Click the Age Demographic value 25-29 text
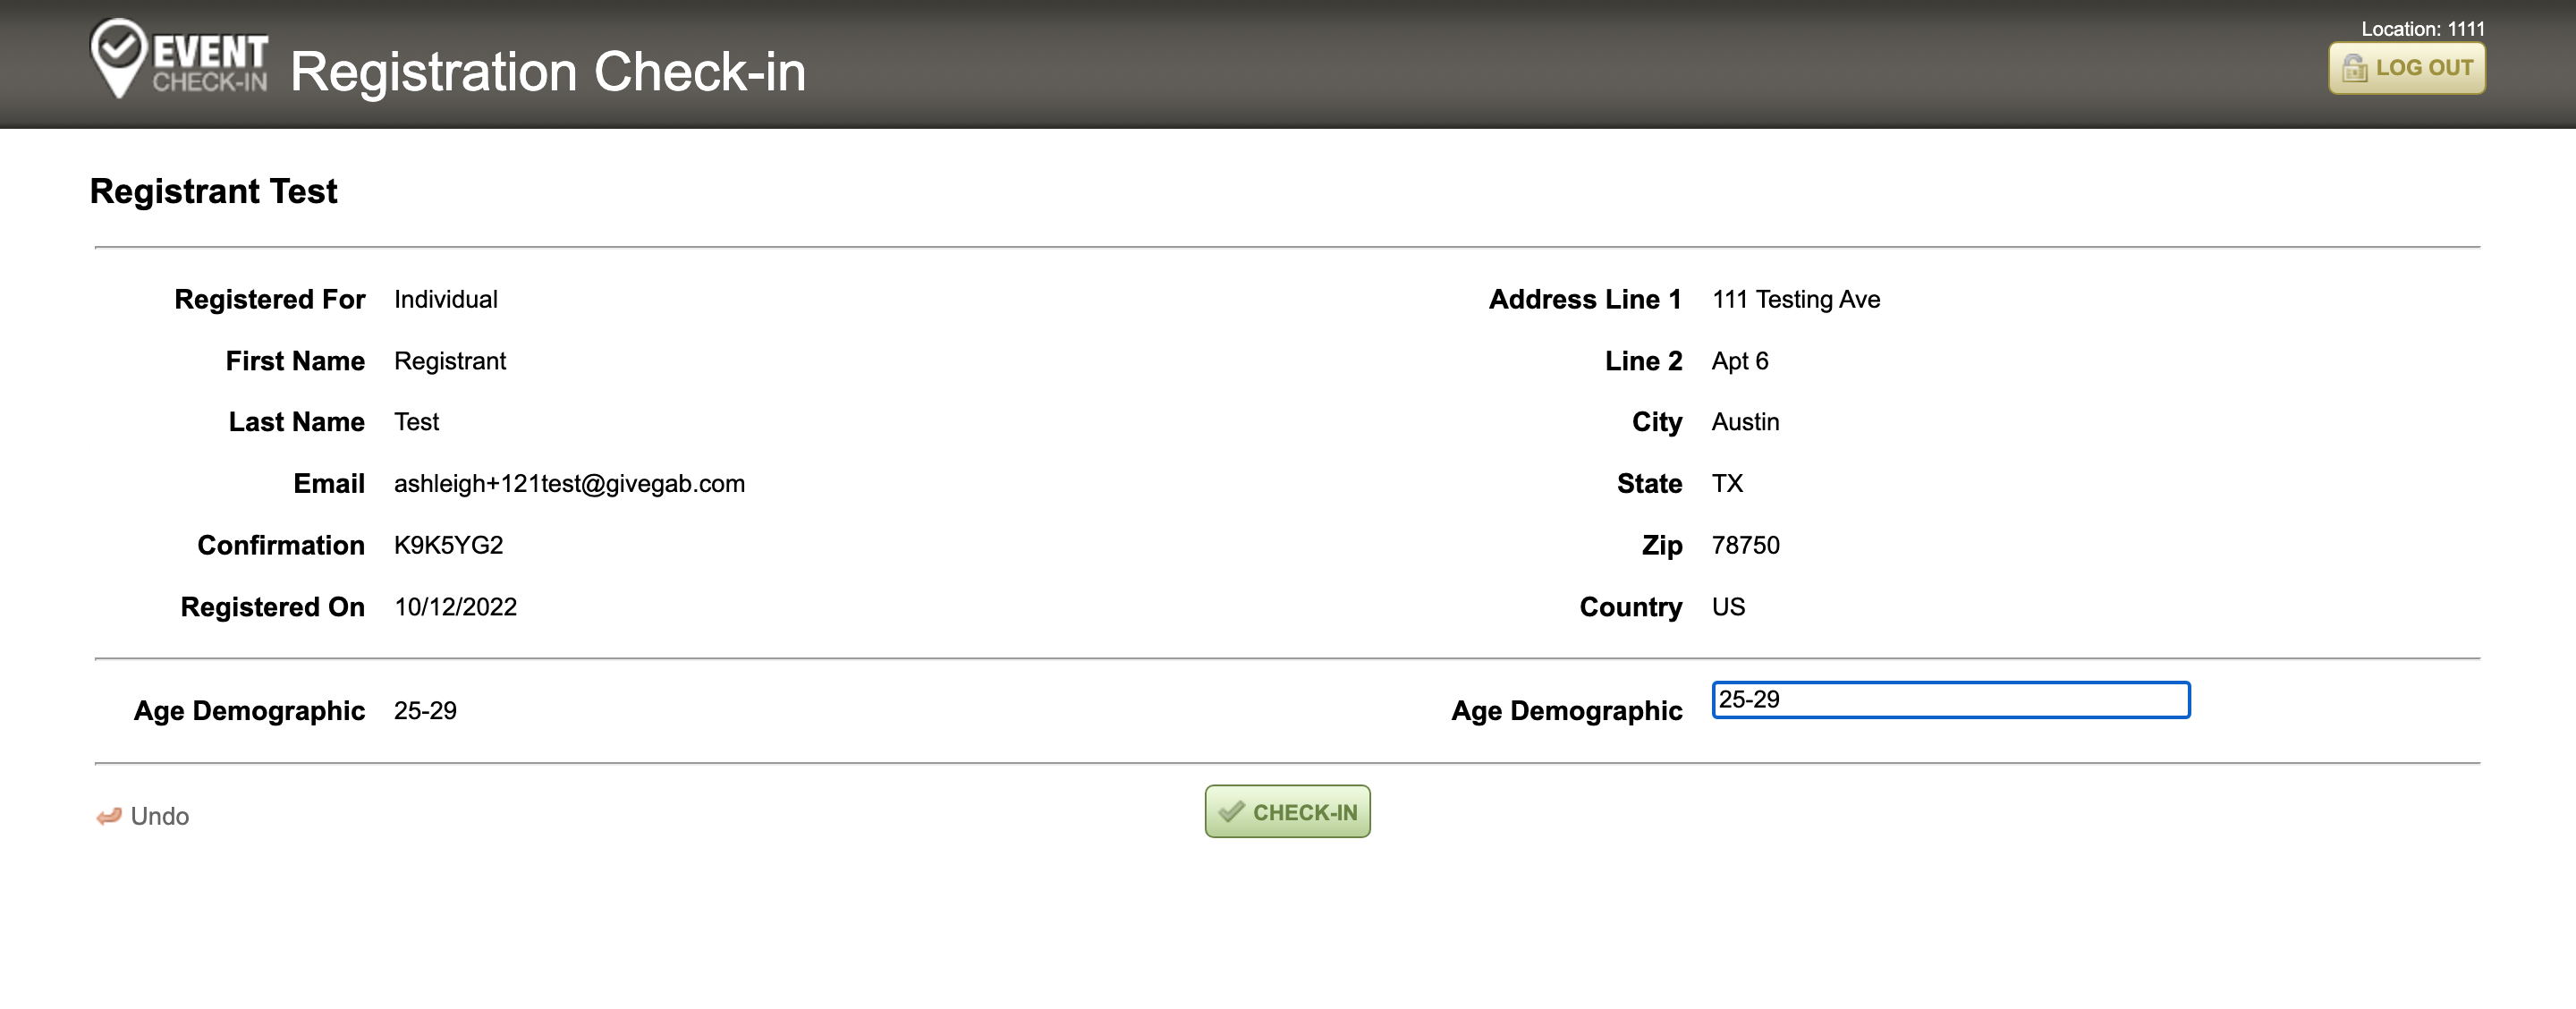Viewport: 2576px width, 1009px height. coord(425,710)
